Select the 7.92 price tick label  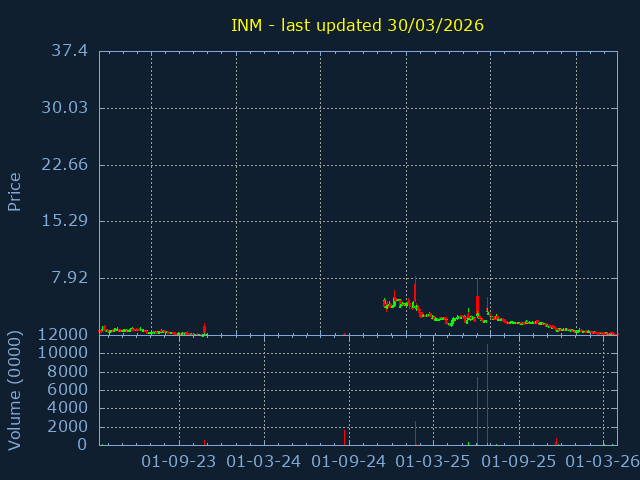pyautogui.click(x=69, y=278)
